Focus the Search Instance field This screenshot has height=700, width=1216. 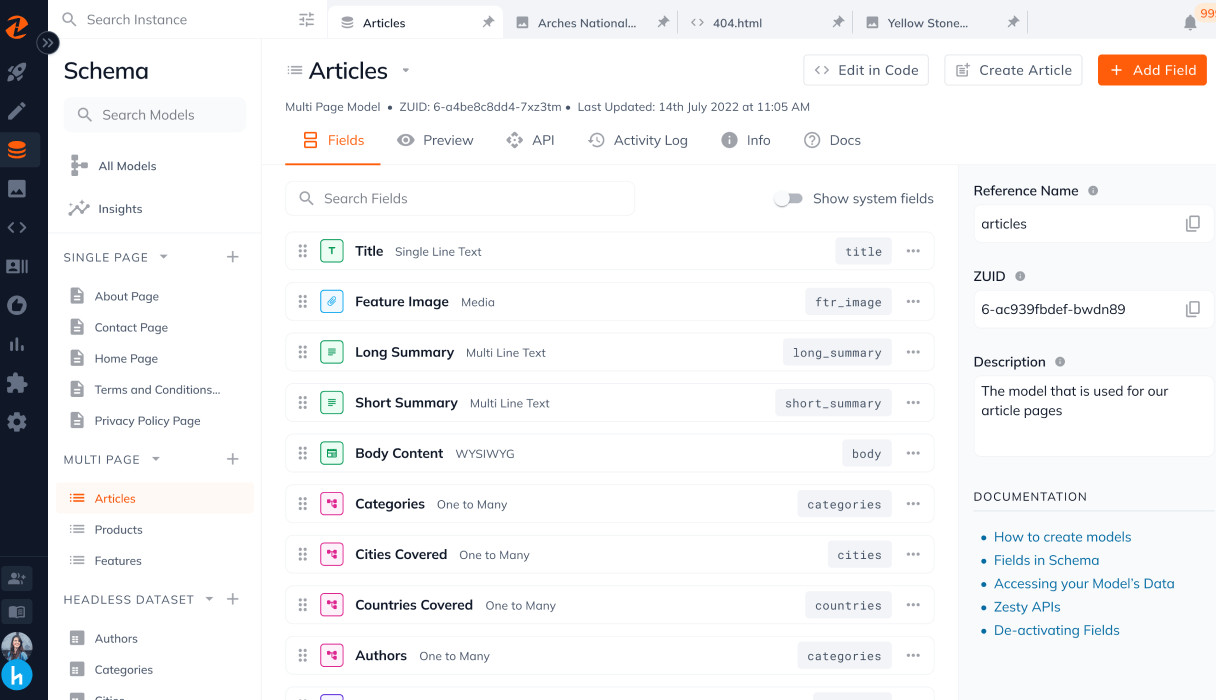point(188,20)
